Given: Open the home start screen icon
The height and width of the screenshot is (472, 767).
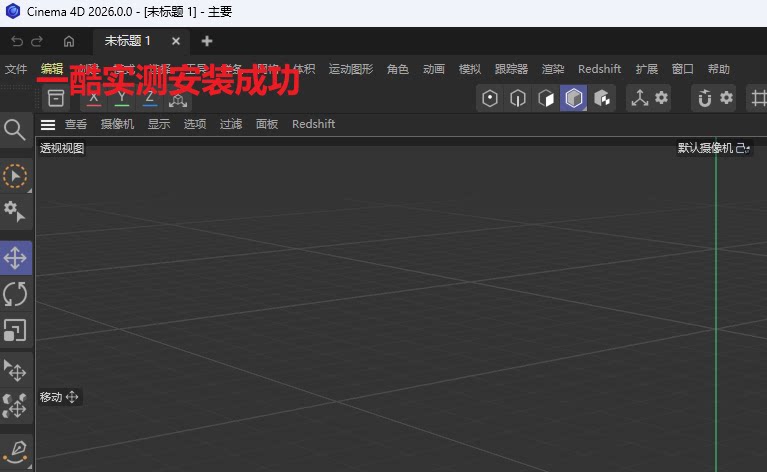Looking at the screenshot, I should click(x=69, y=41).
